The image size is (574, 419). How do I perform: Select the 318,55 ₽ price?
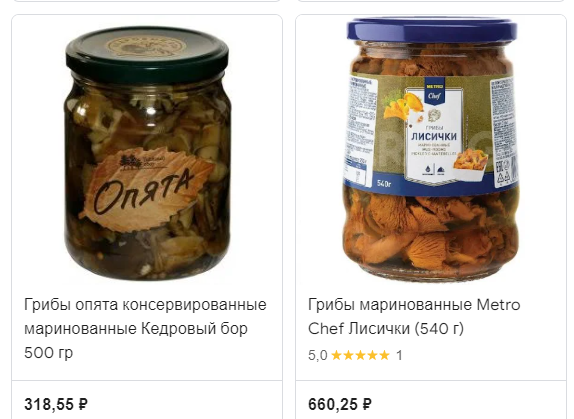coord(56,404)
